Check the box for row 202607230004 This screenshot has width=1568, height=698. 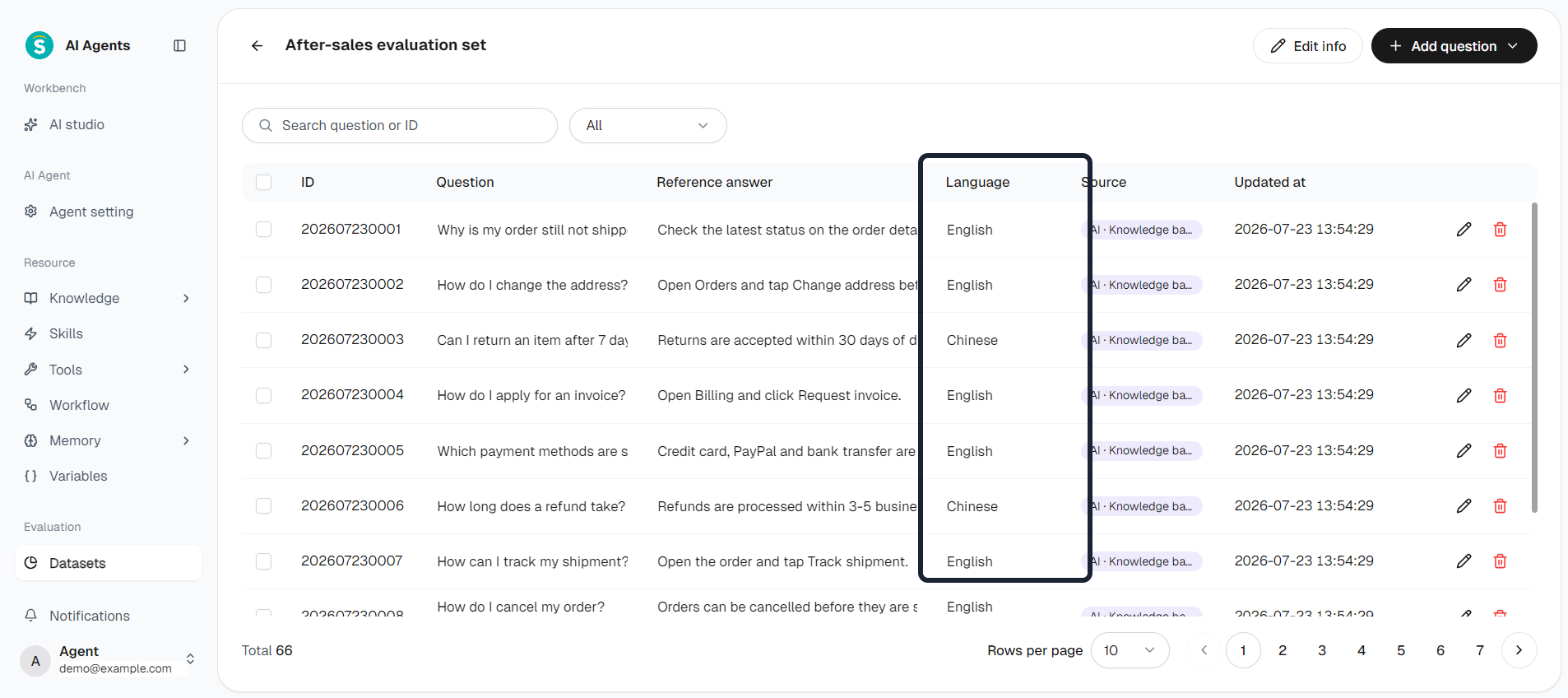[264, 395]
